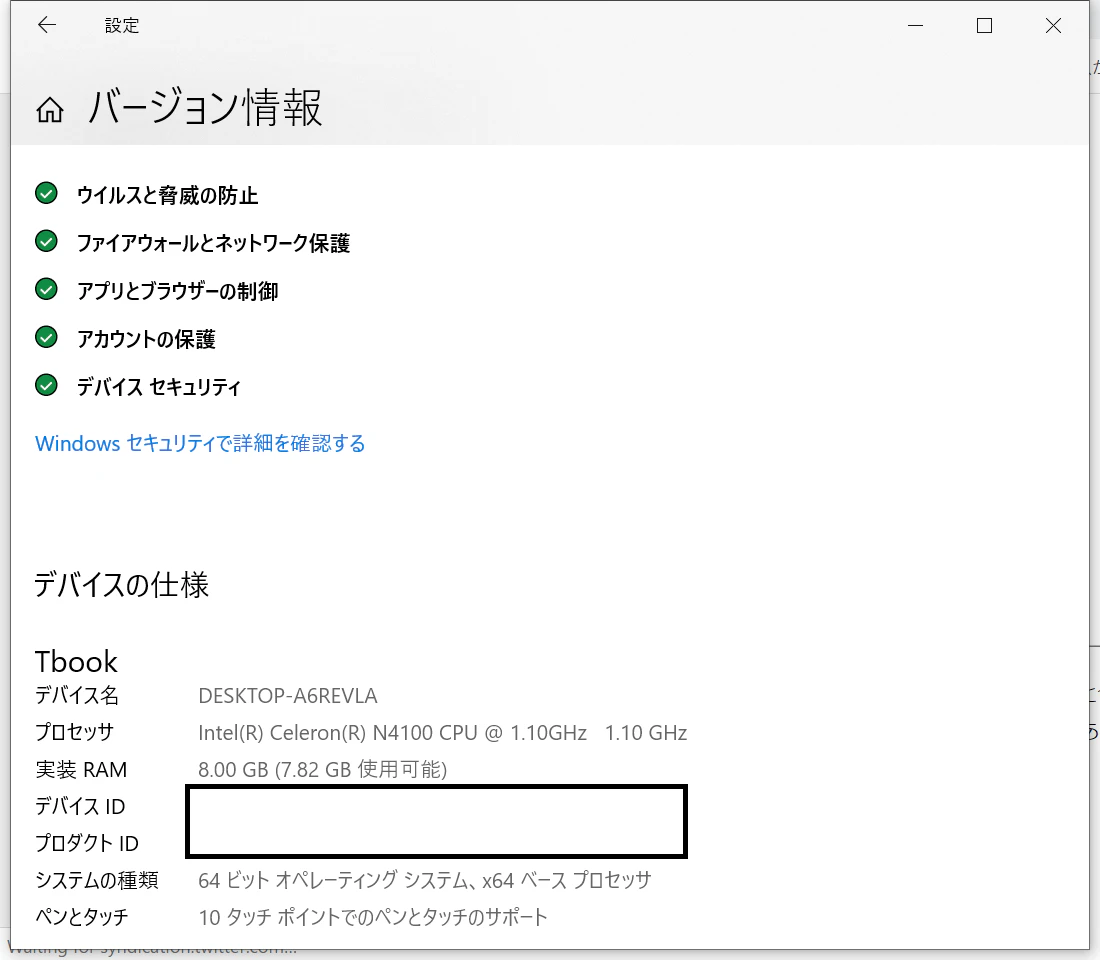Open Windows セキュリティで詳細を確認する link
Image resolution: width=1100 pixels, height=960 pixels.
200,444
